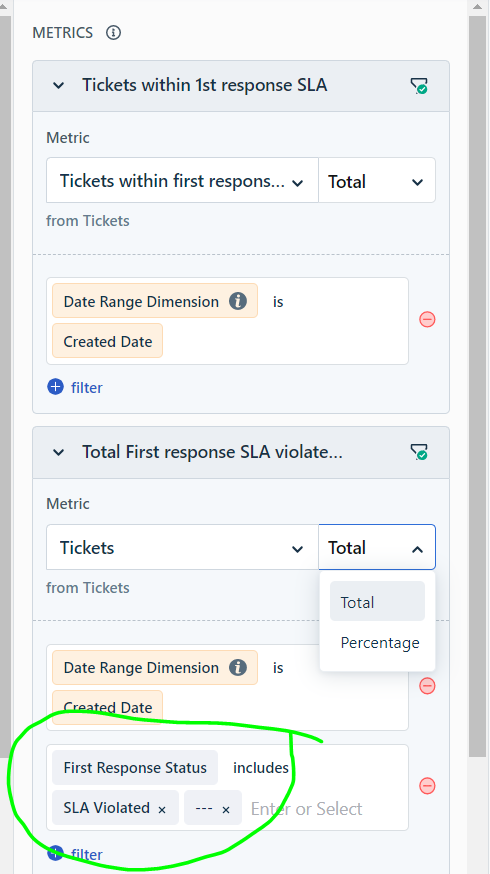Click info icon in first Date Range Dimension tag
This screenshot has width=490, height=874.
coord(238,302)
